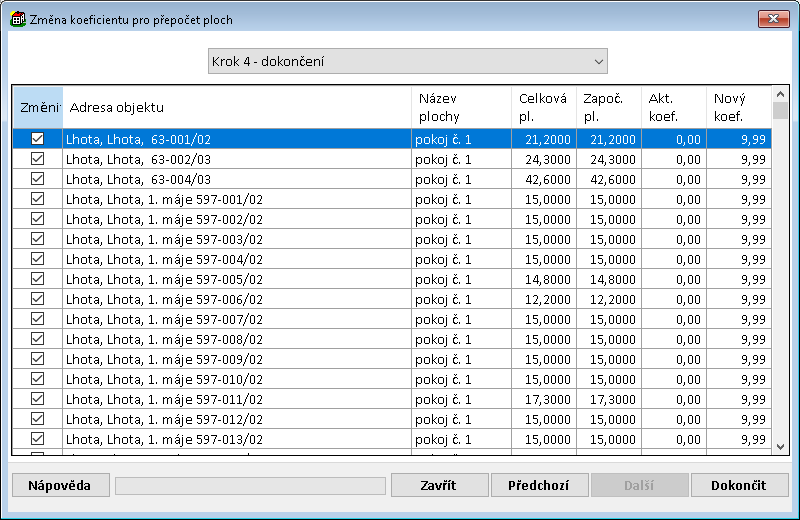Toggle checkbox for 1. máje 597-005/02
Image resolution: width=800 pixels, height=520 pixels.
coord(37,279)
